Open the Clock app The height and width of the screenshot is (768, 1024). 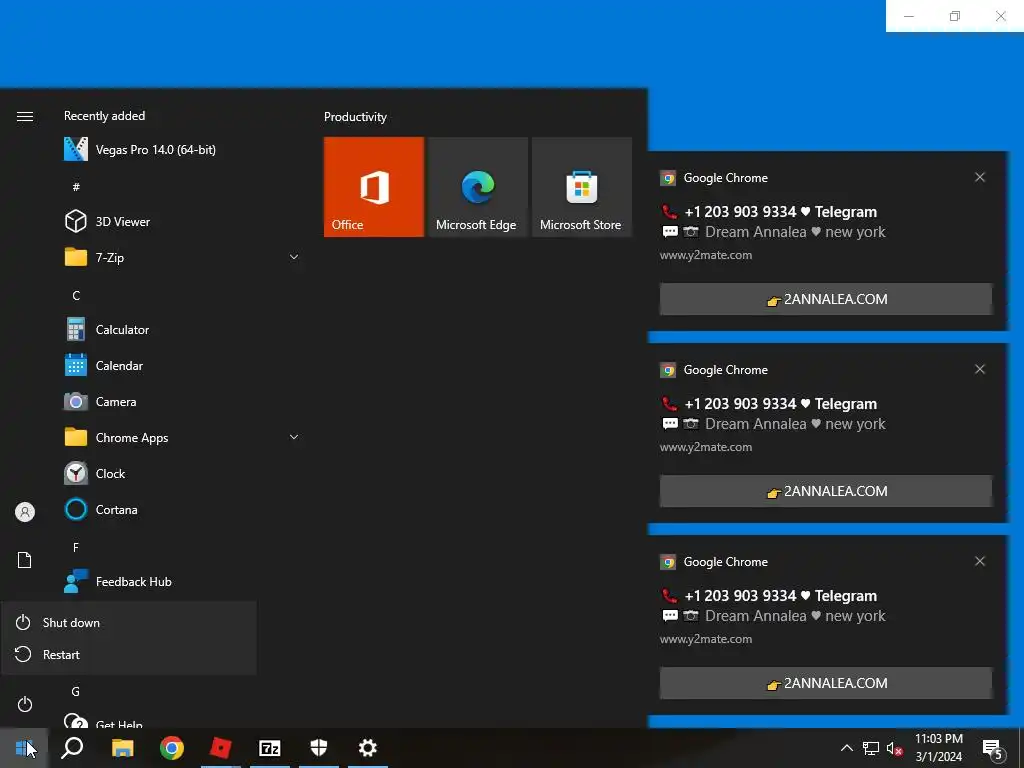[182, 473]
